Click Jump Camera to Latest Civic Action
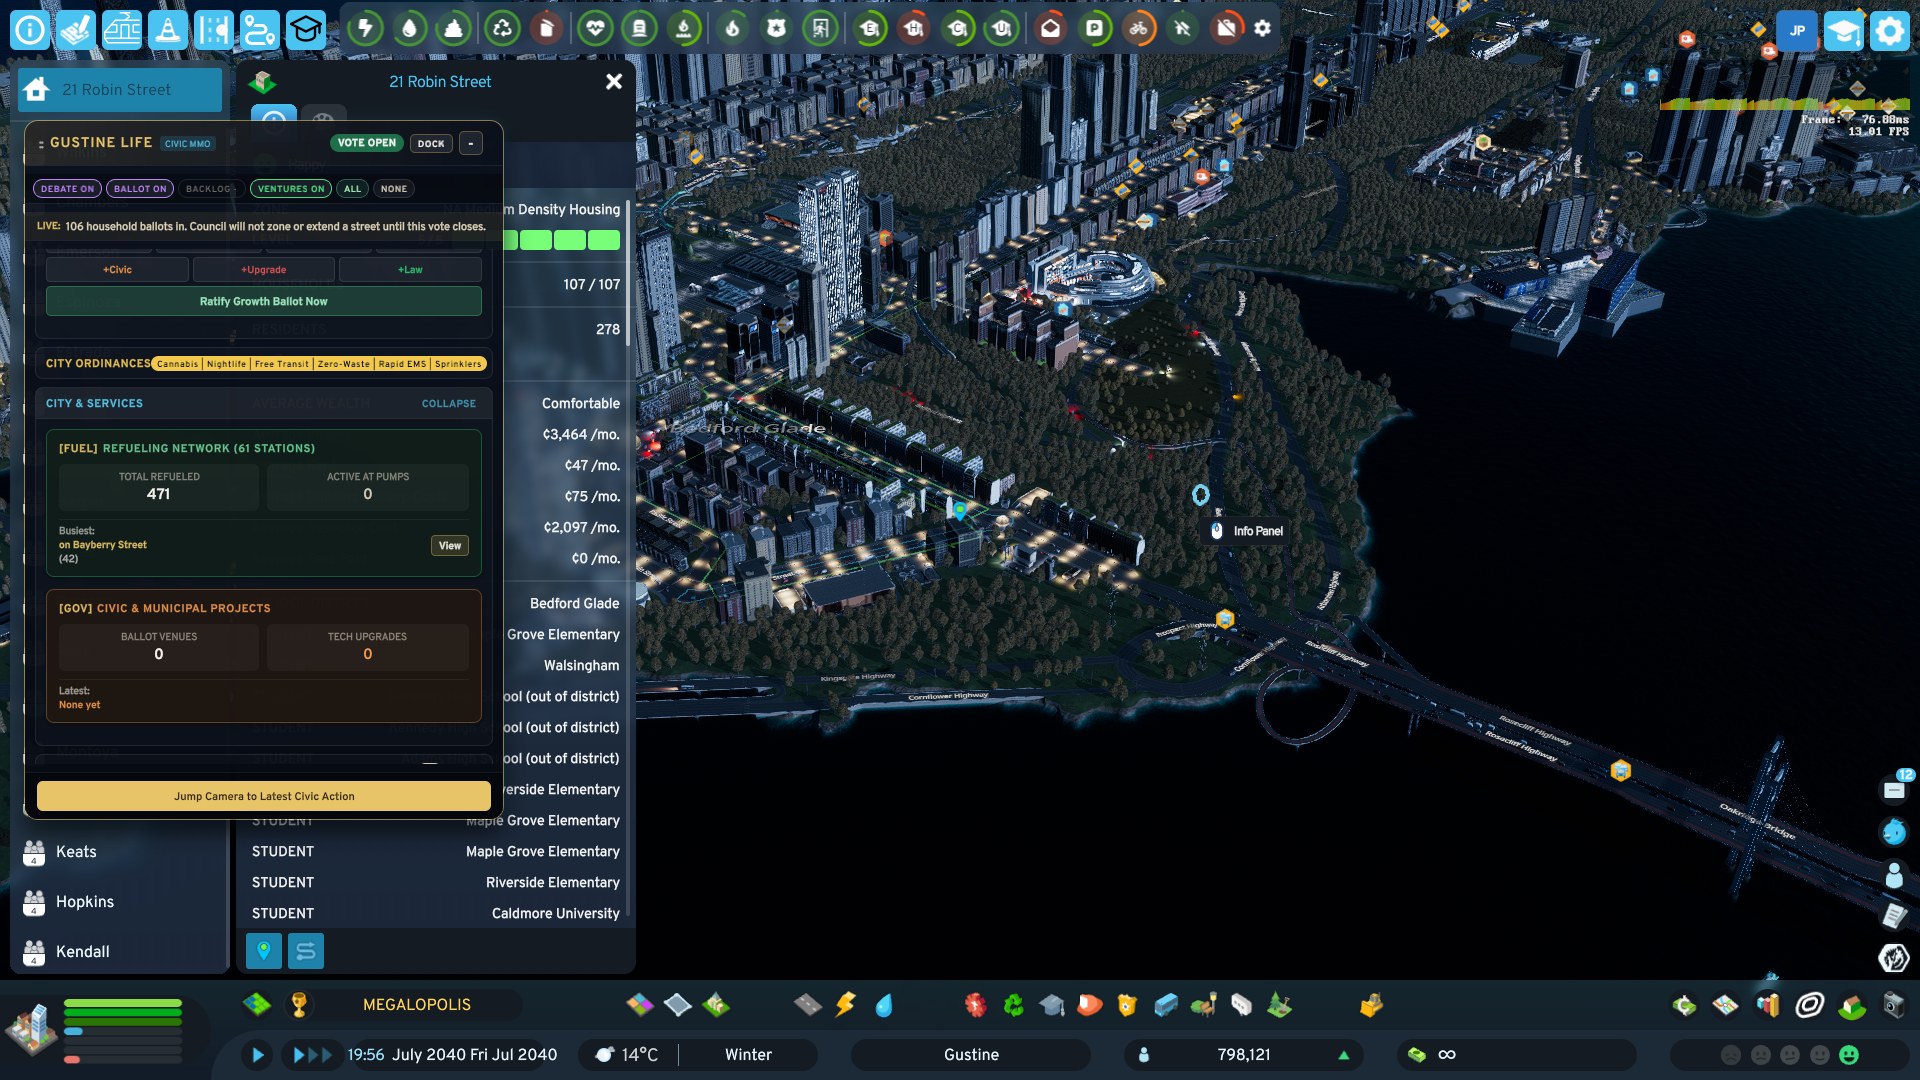Screen dimensions: 1920x1080 [x=264, y=796]
